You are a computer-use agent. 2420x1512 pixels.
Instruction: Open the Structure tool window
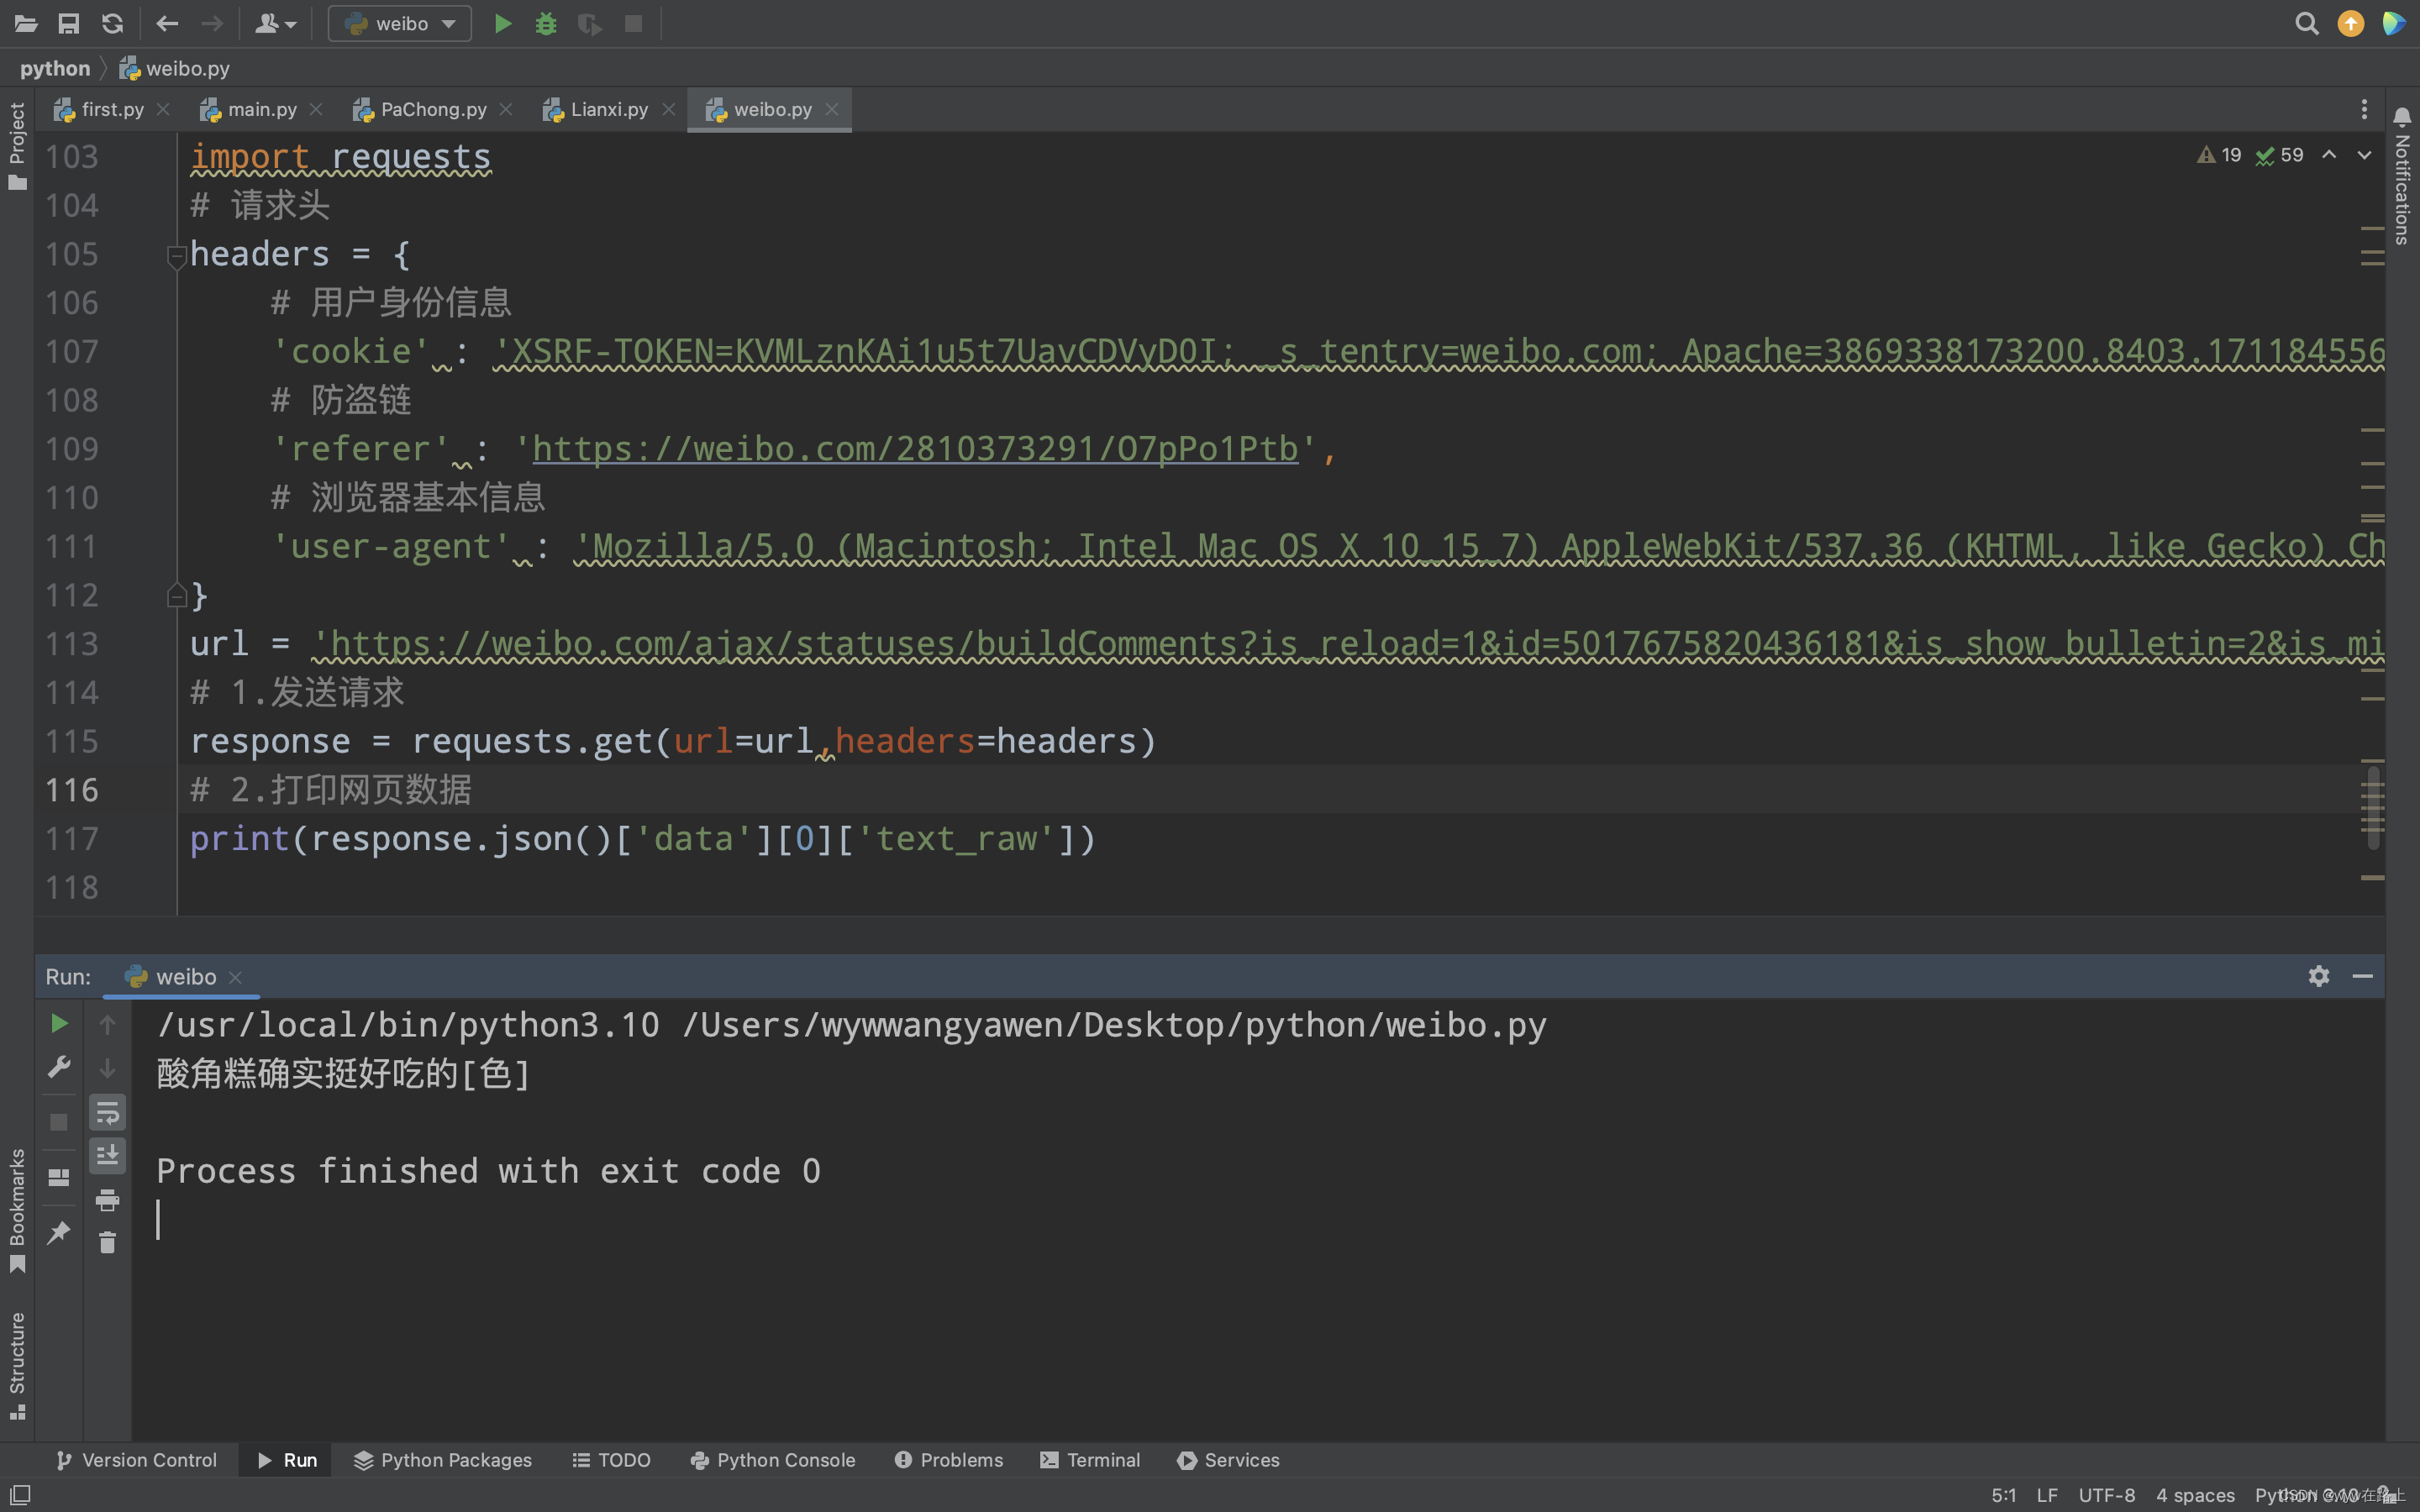coord(17,1365)
